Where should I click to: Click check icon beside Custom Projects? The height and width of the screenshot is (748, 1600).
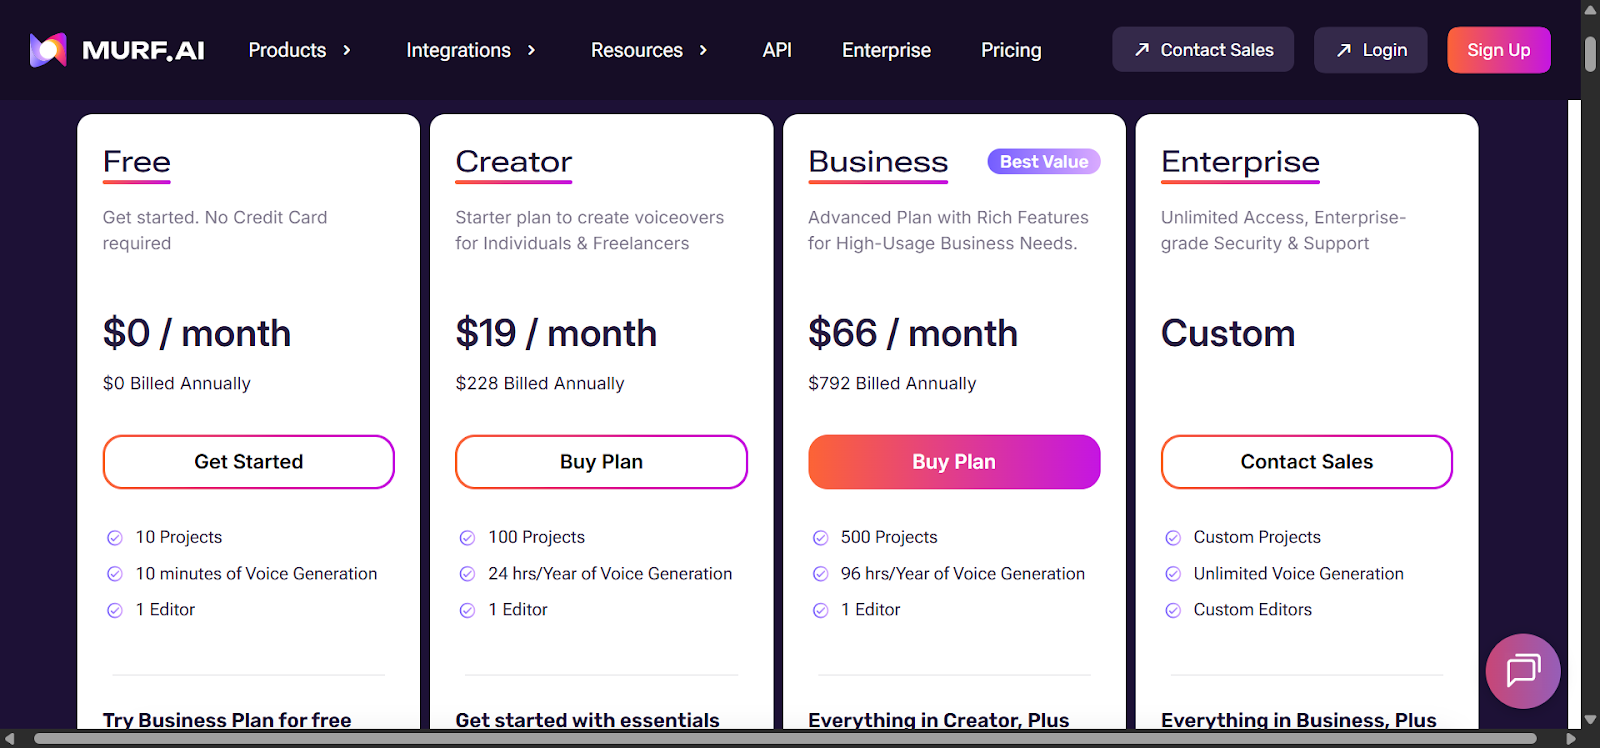pyautogui.click(x=1173, y=538)
